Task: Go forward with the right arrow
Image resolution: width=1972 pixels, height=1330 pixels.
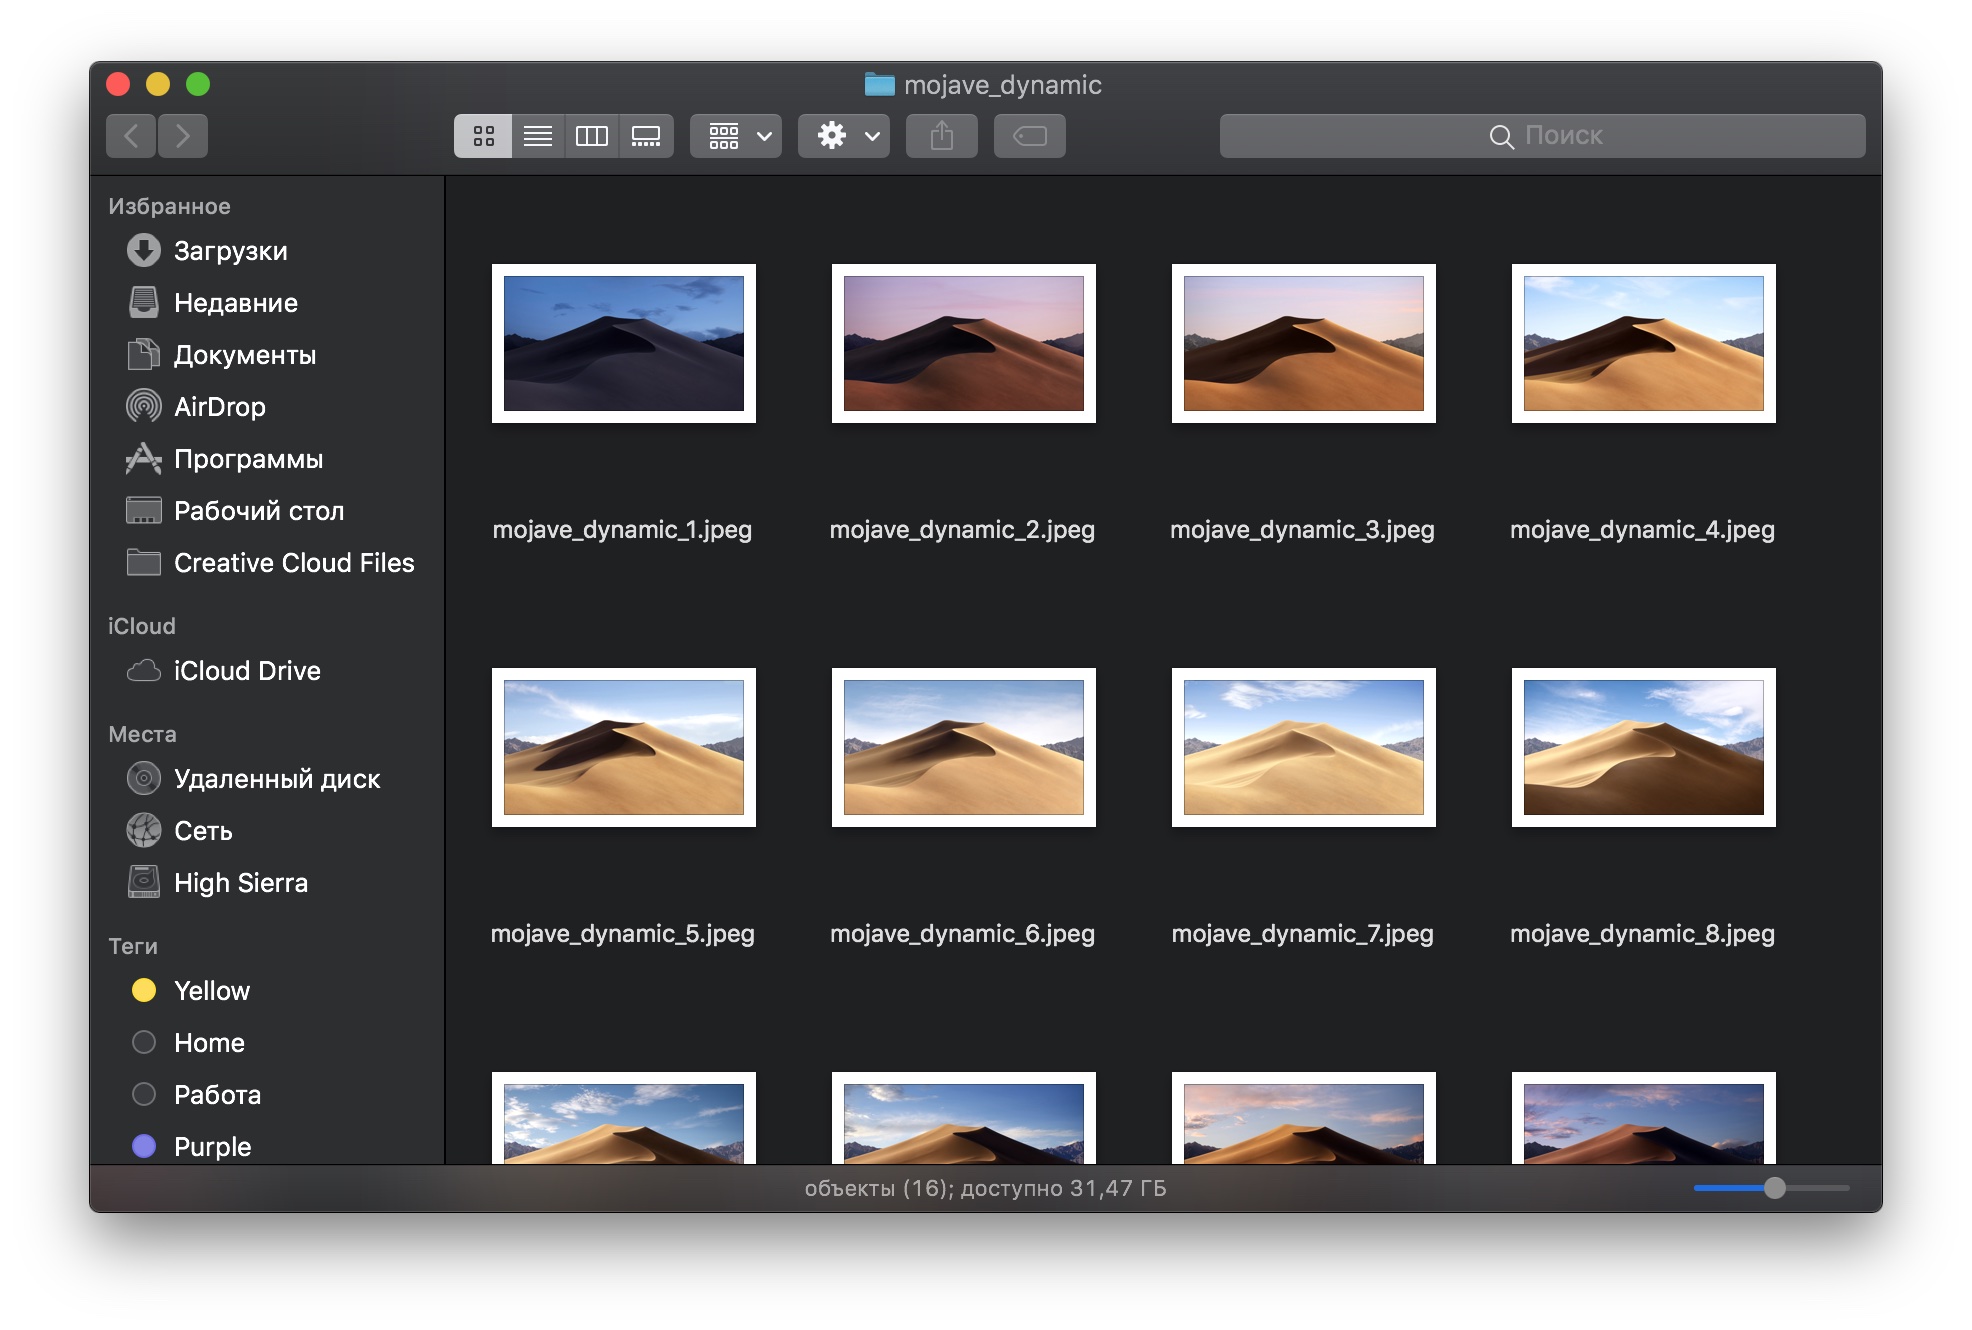Action: coord(182,136)
